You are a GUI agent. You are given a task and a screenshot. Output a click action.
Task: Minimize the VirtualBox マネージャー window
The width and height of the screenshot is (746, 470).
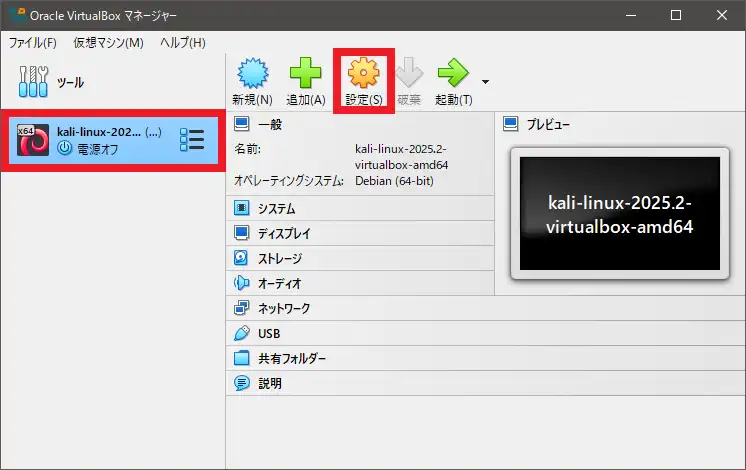[631, 15]
